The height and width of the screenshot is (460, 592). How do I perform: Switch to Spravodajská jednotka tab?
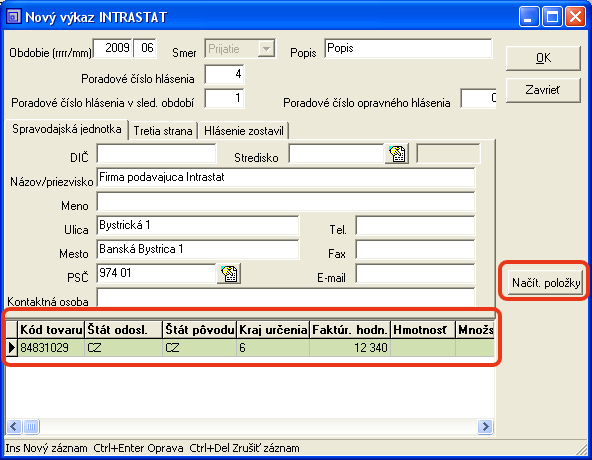click(x=66, y=130)
